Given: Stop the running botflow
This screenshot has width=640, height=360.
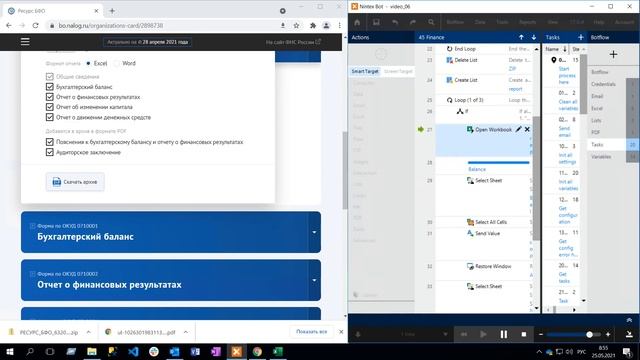Looking at the screenshot, I should [x=524, y=334].
